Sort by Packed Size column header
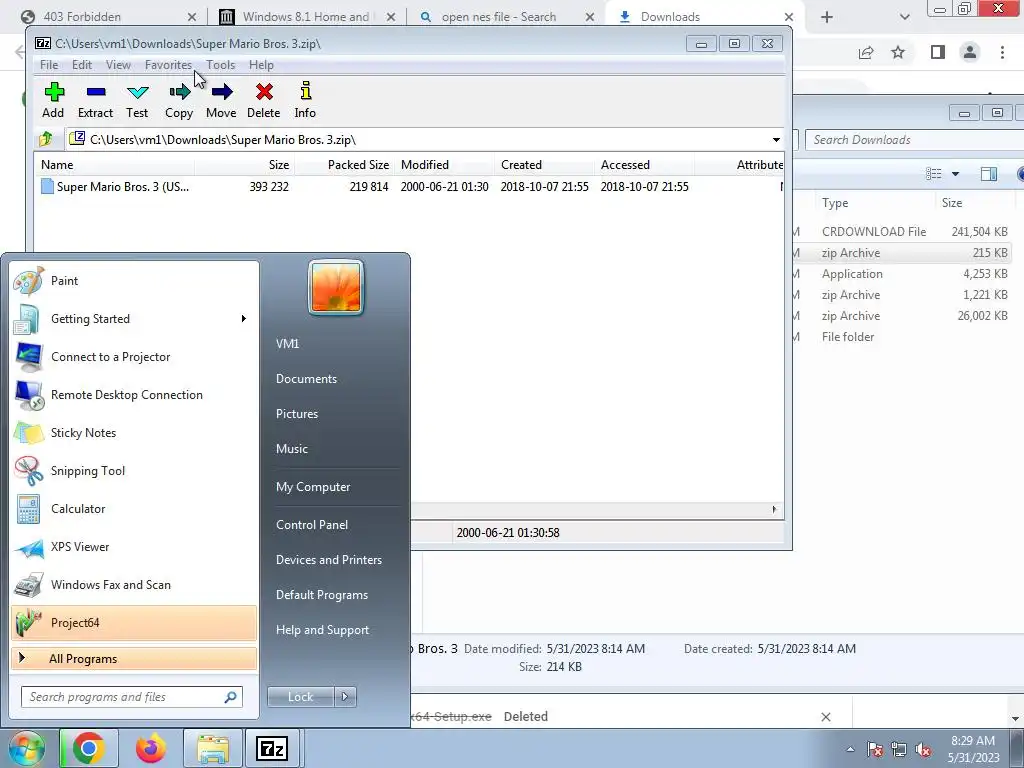 pos(345,165)
